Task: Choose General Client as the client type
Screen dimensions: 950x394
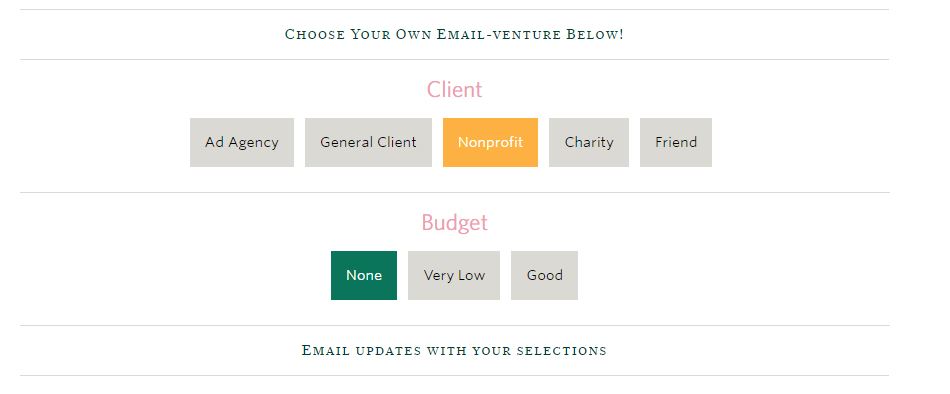Action: point(368,142)
